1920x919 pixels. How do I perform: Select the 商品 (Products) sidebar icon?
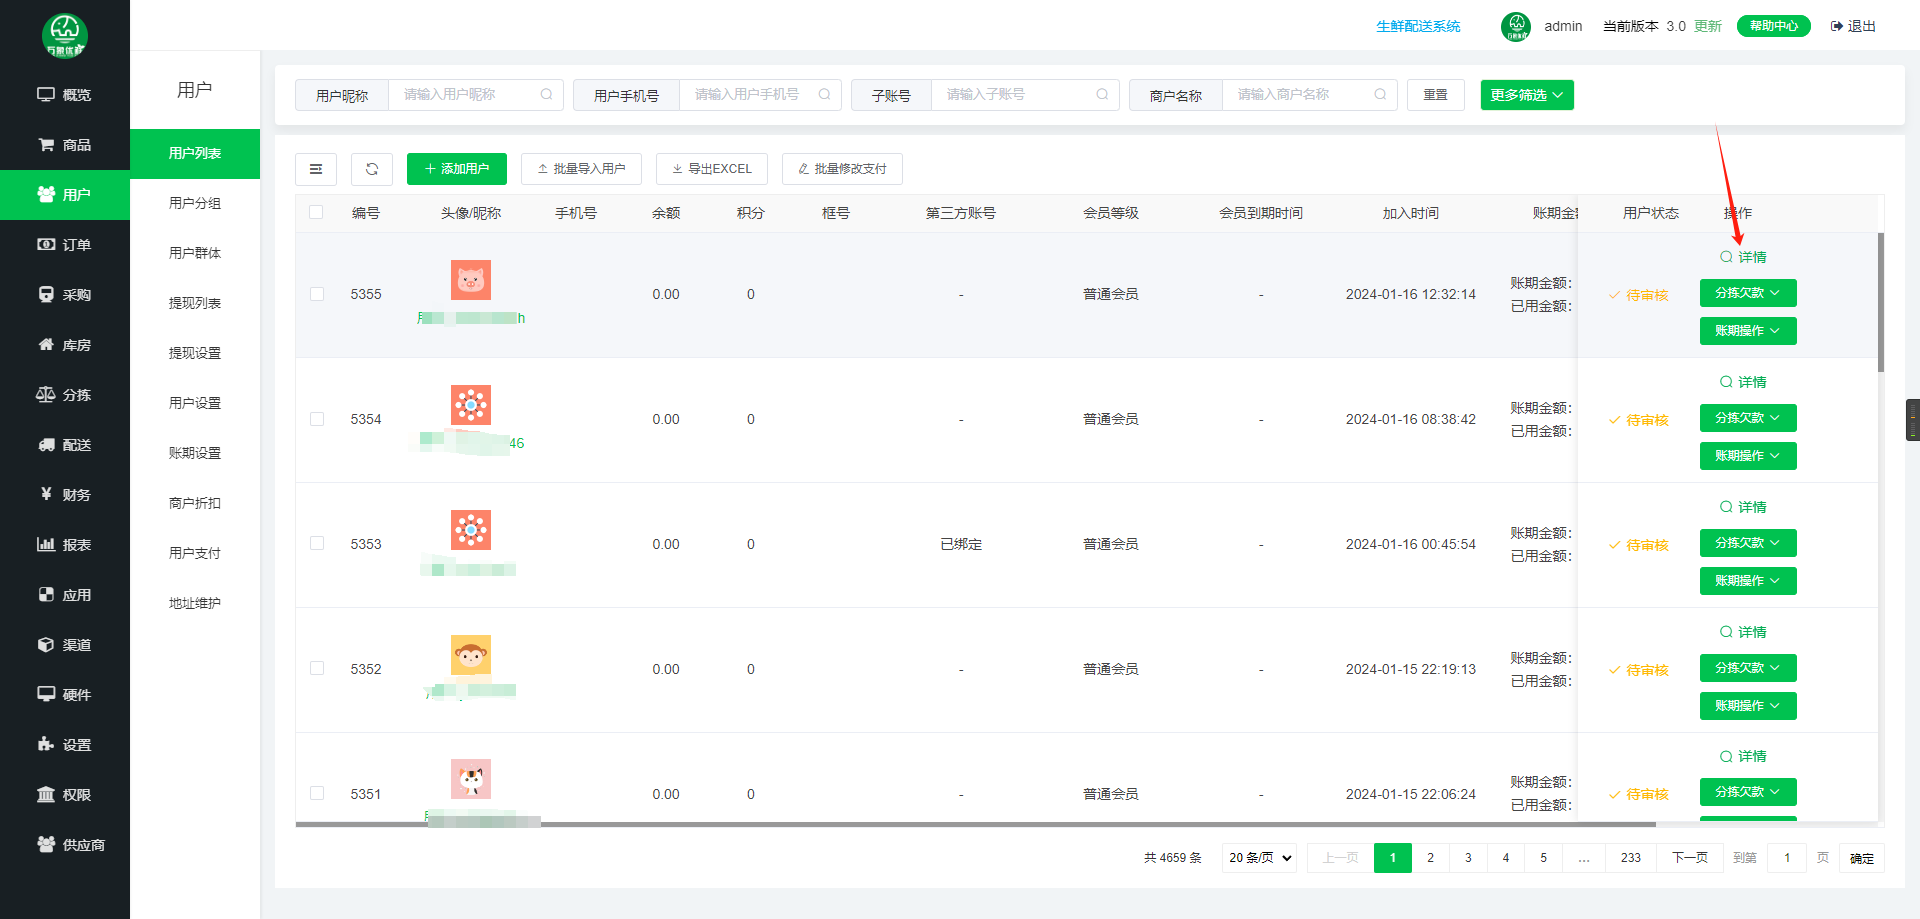[65, 144]
